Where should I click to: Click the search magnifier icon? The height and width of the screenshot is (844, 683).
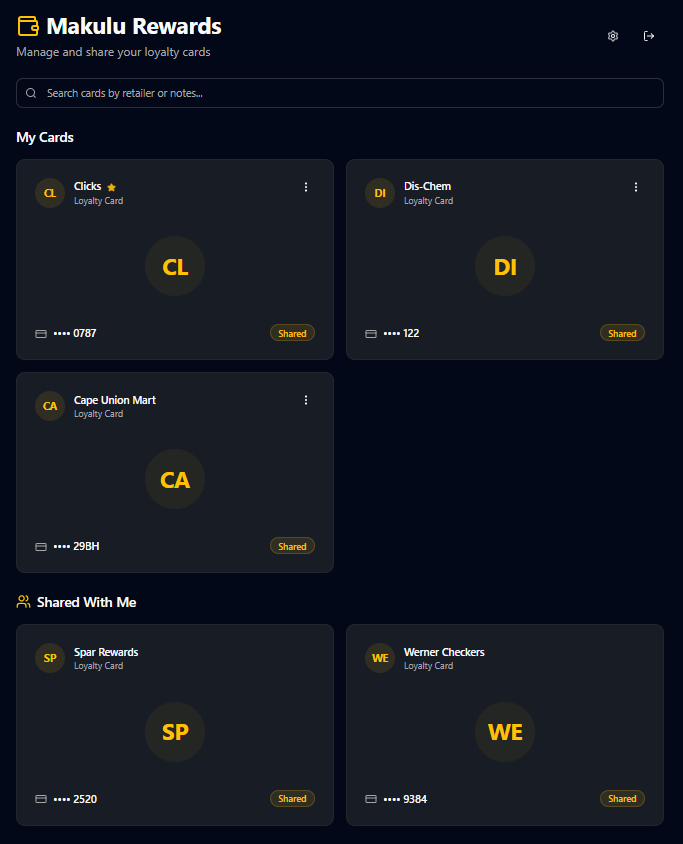(31, 93)
